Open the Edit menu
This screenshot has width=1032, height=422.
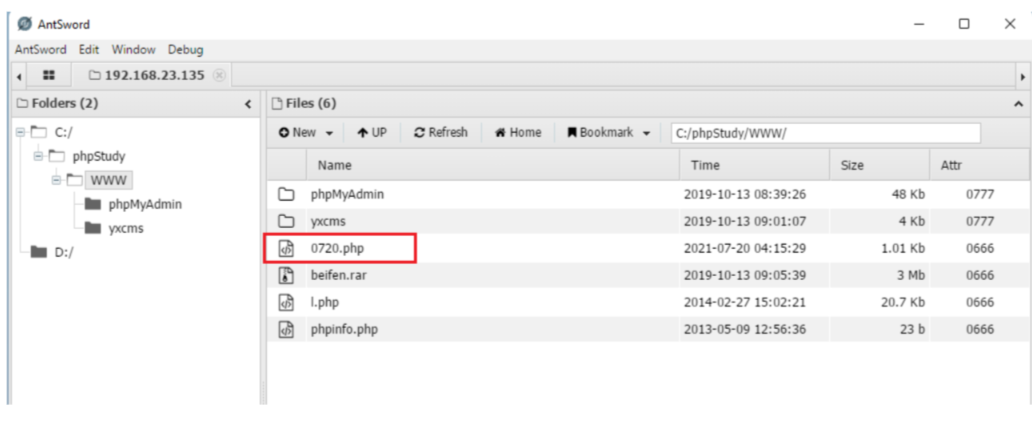(89, 49)
